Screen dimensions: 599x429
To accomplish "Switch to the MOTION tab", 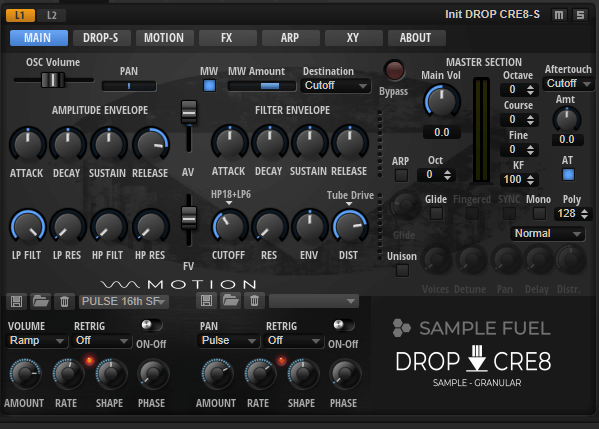I will click(165, 38).
